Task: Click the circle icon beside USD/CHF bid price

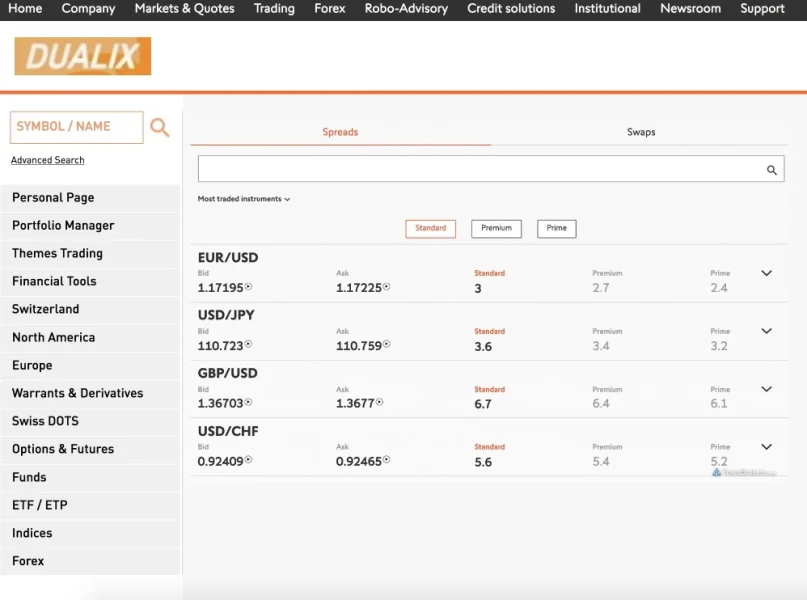Action: tap(249, 461)
